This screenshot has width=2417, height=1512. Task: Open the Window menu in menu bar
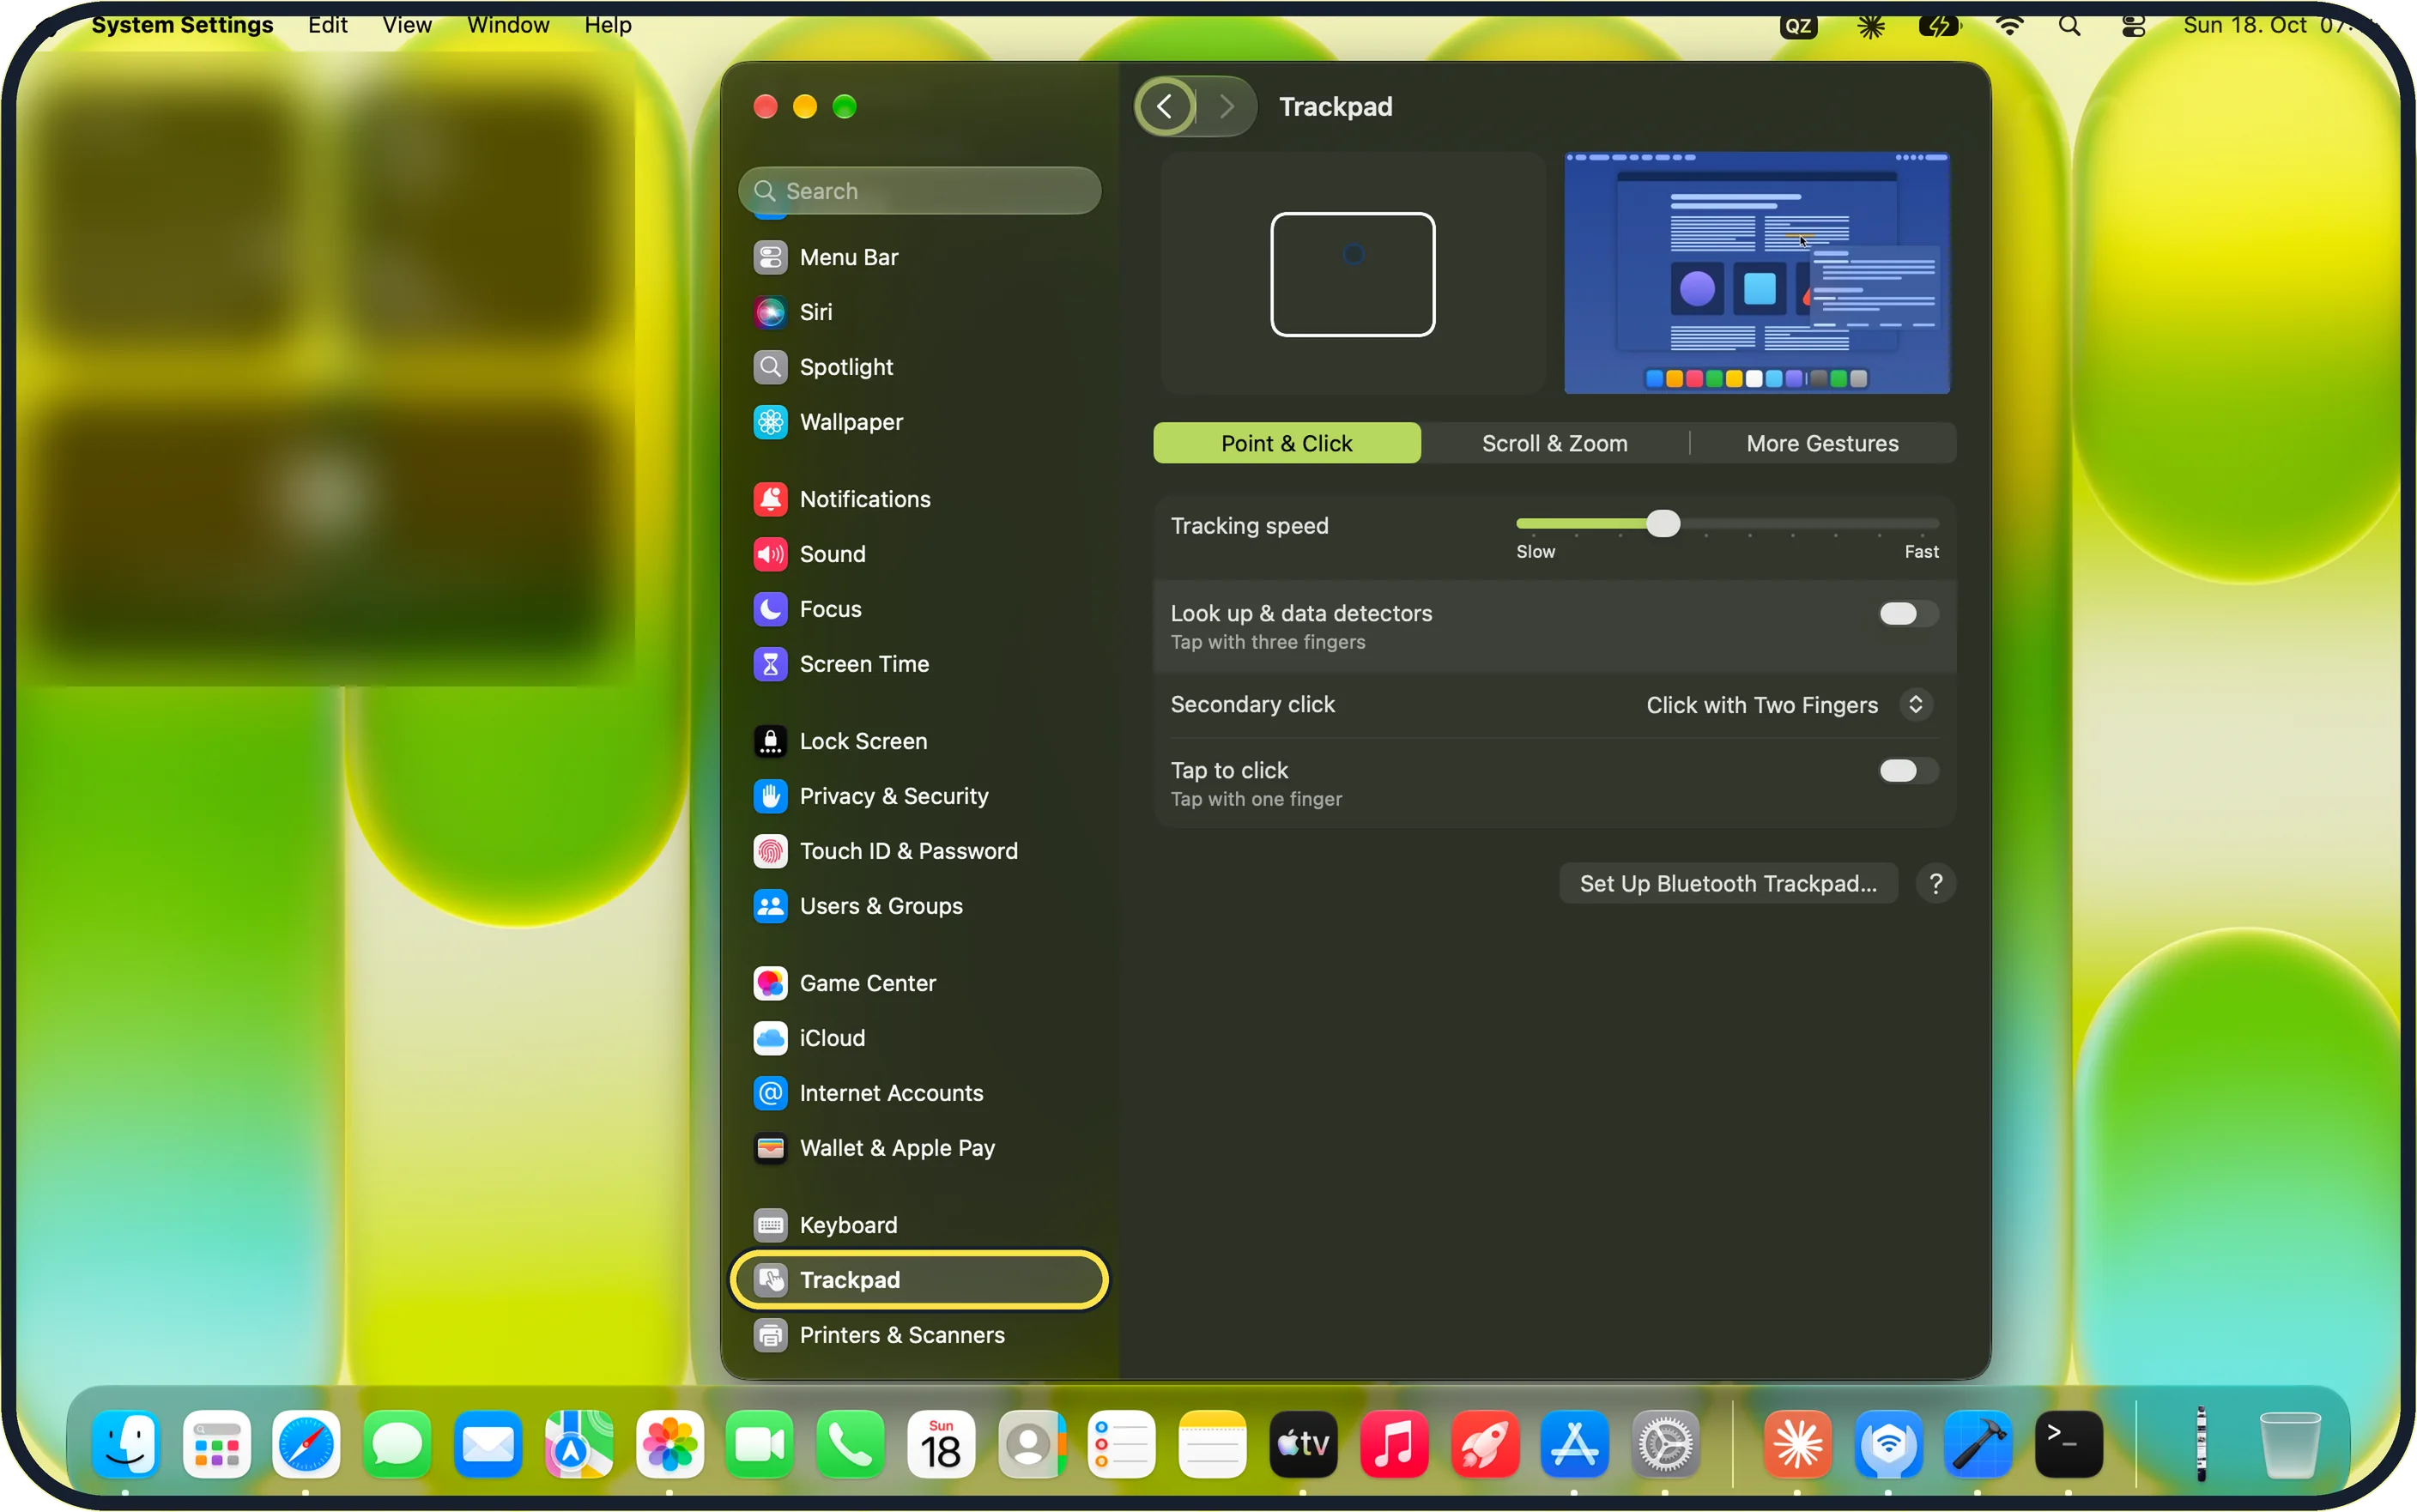click(508, 25)
